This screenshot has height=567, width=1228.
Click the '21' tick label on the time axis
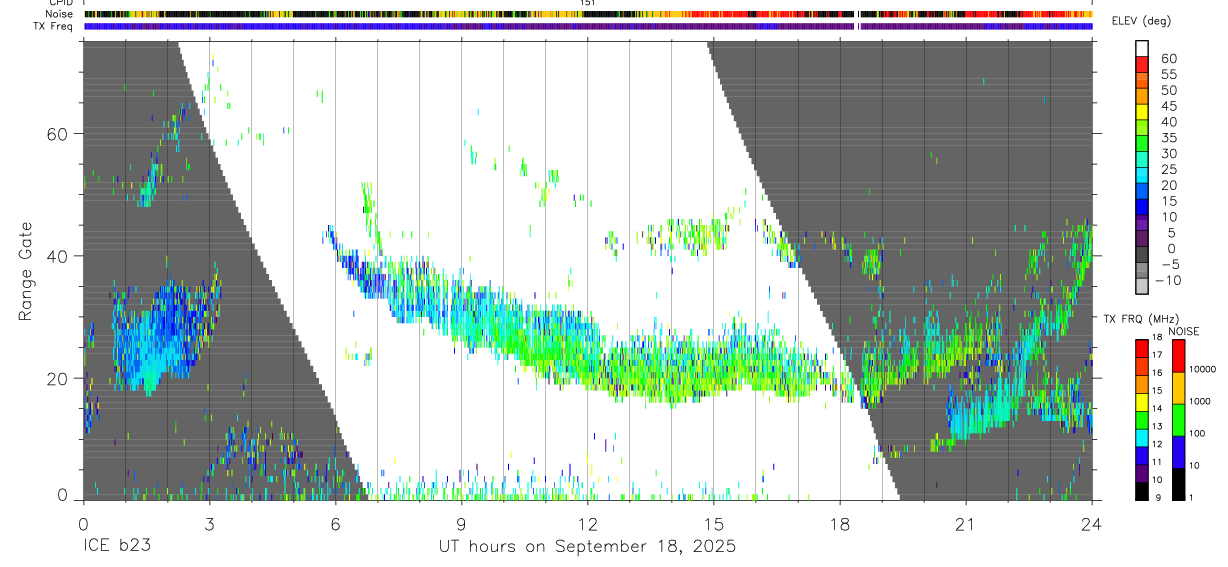coord(966,524)
